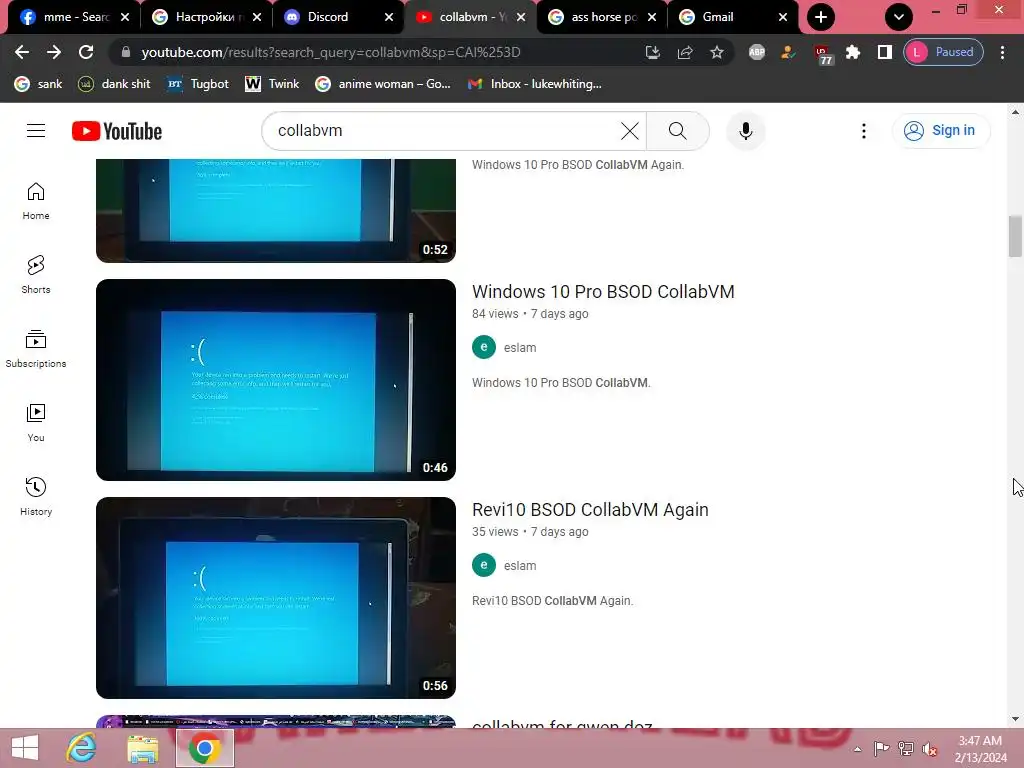This screenshot has height=768, width=1024.
Task: Open the Tugbot bookmark
Action: point(198,84)
